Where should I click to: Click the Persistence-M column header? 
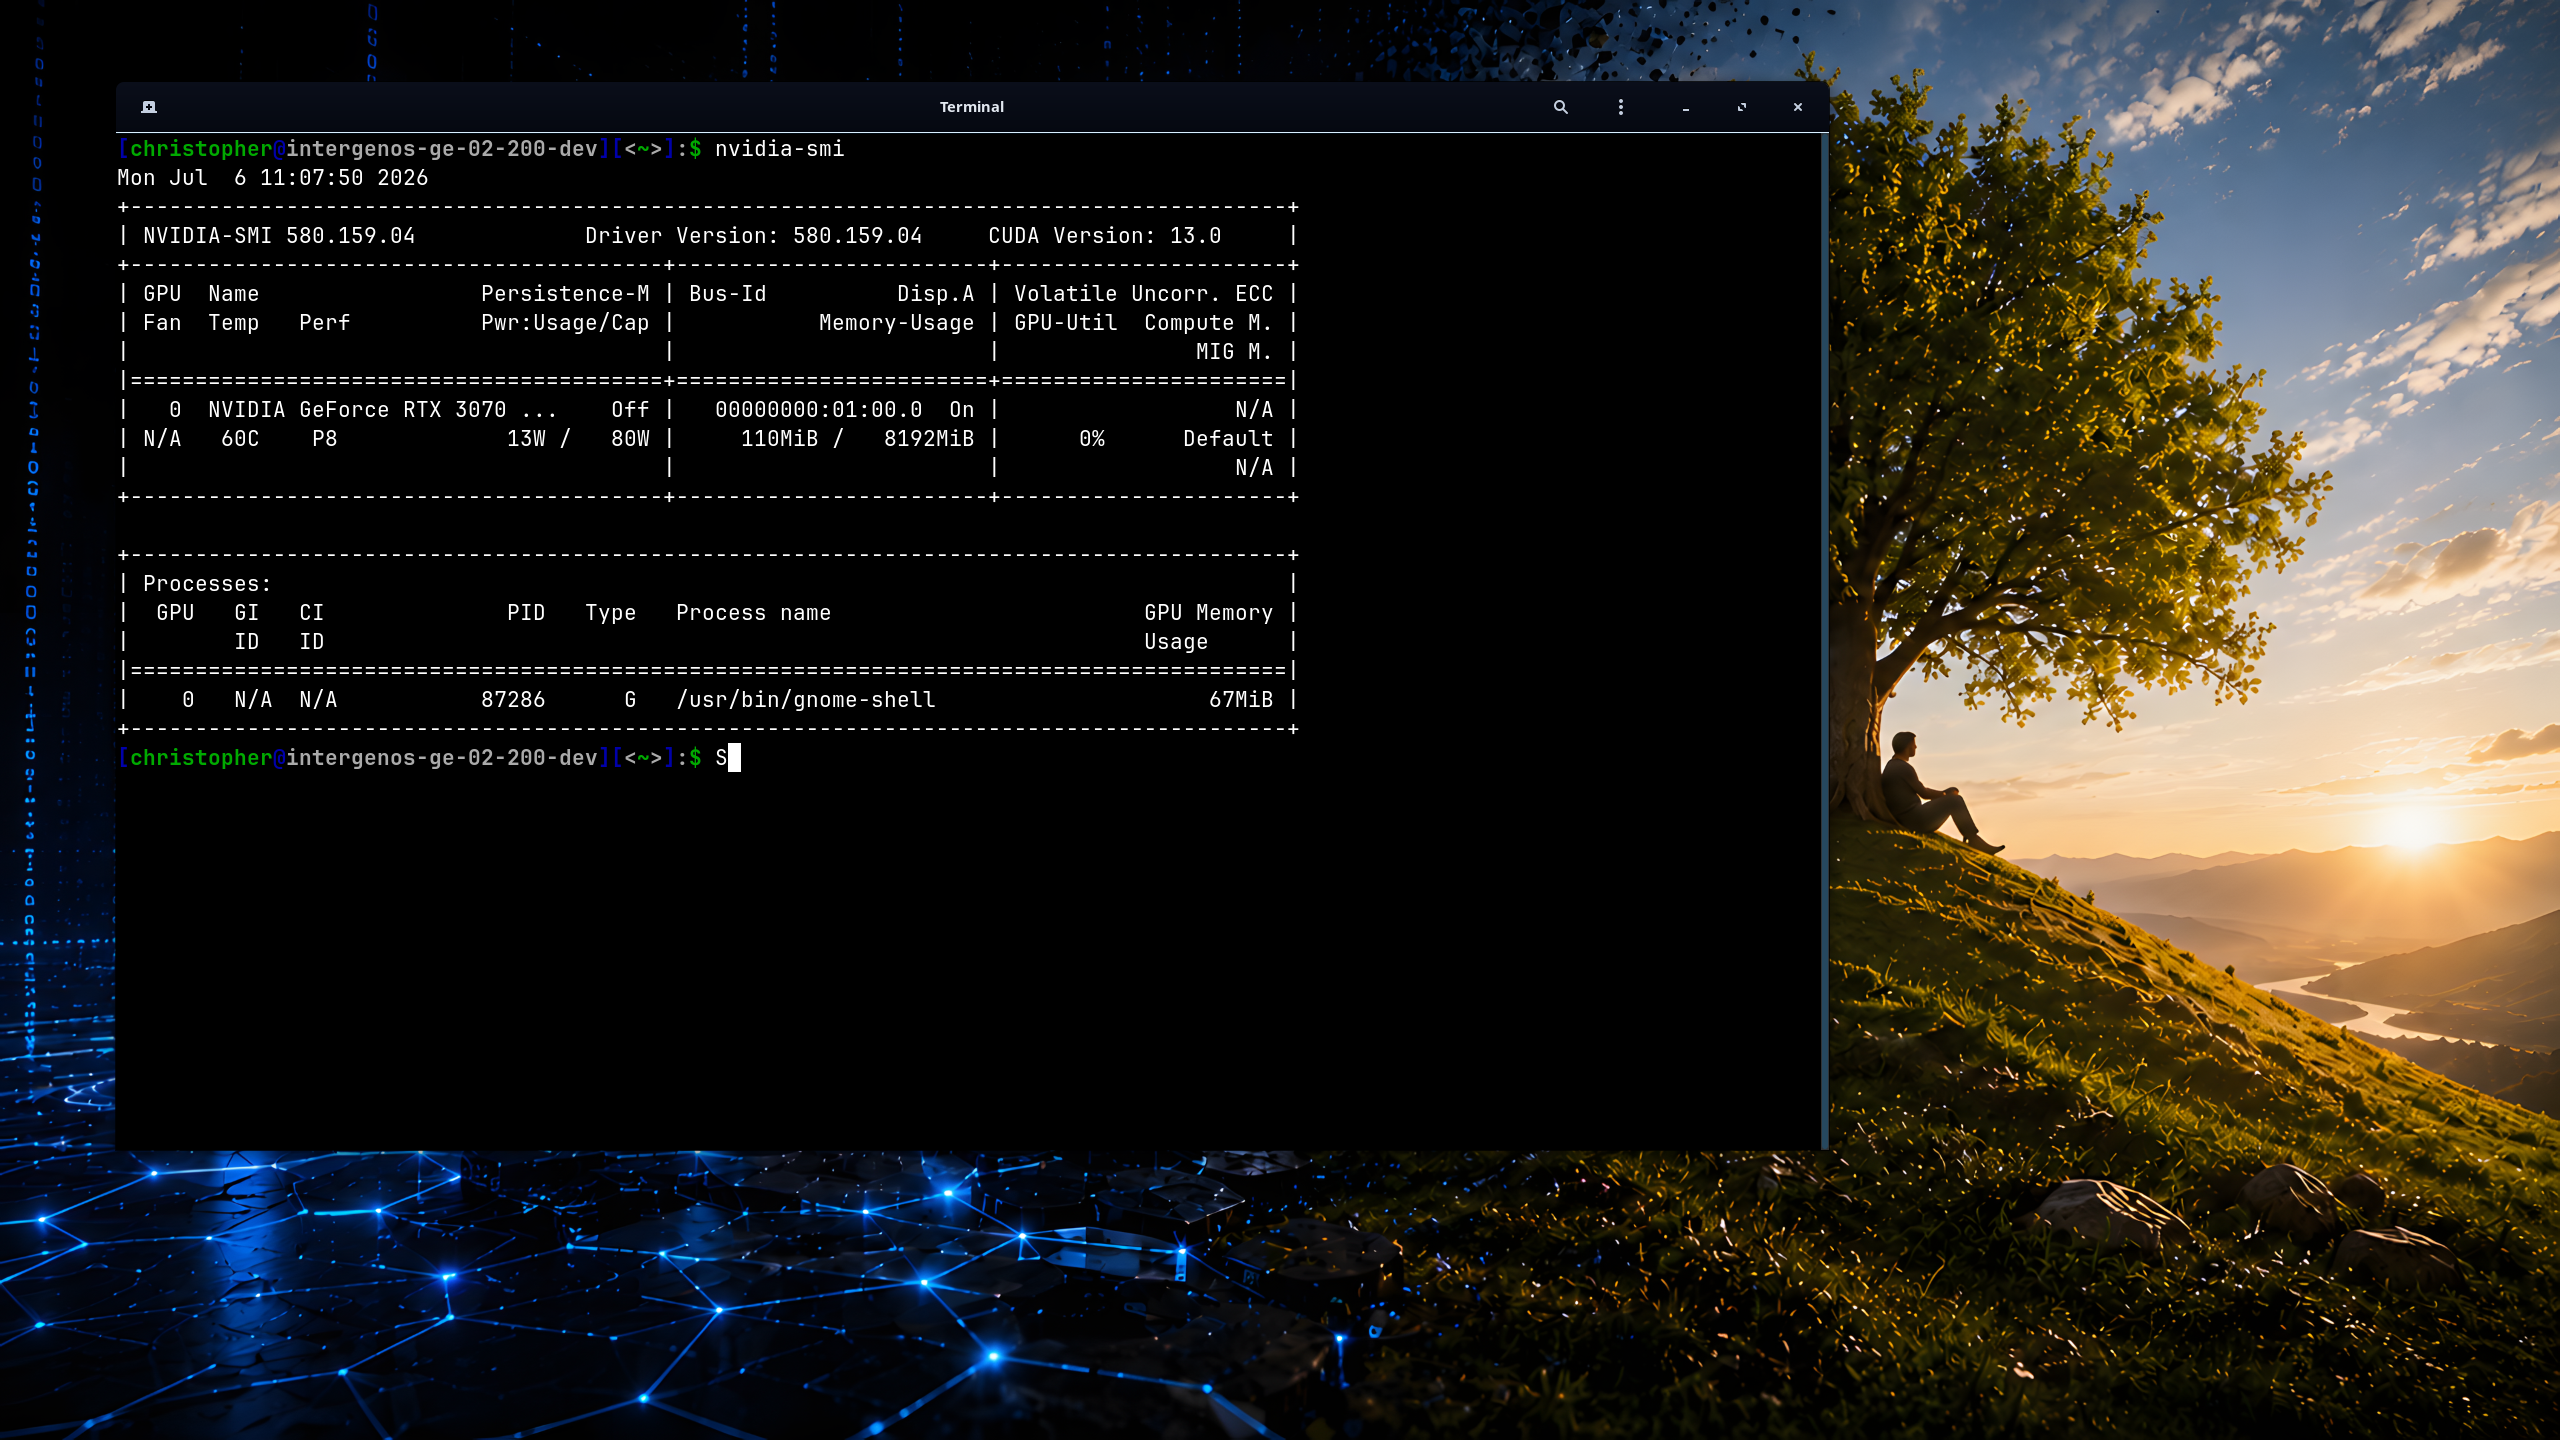[x=565, y=294]
